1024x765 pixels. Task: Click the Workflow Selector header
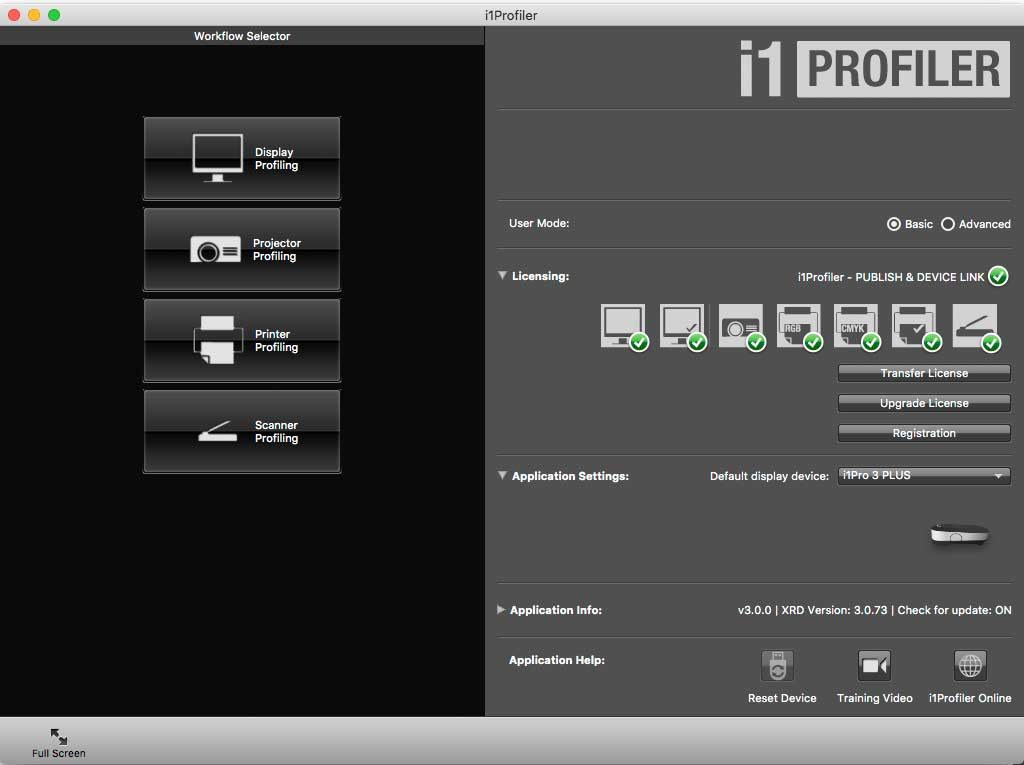tap(242, 36)
